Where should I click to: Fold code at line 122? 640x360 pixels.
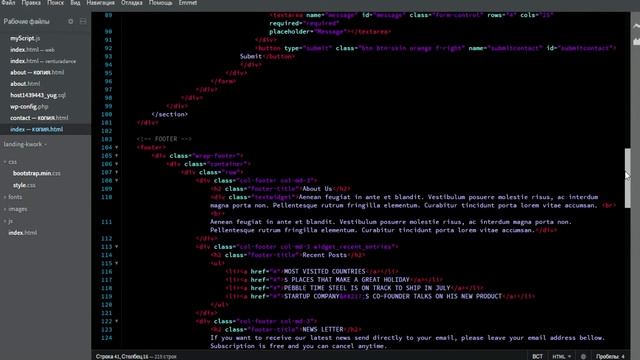[116, 321]
